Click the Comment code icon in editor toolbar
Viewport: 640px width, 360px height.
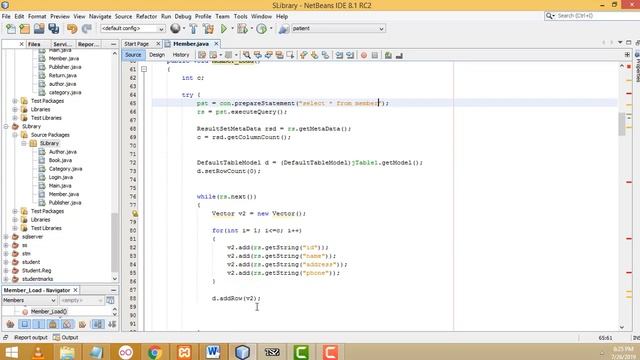click(x=388, y=55)
